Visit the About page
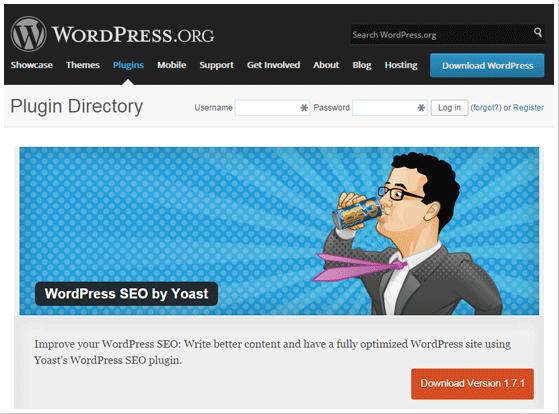This screenshot has height=414, width=559. [326, 65]
